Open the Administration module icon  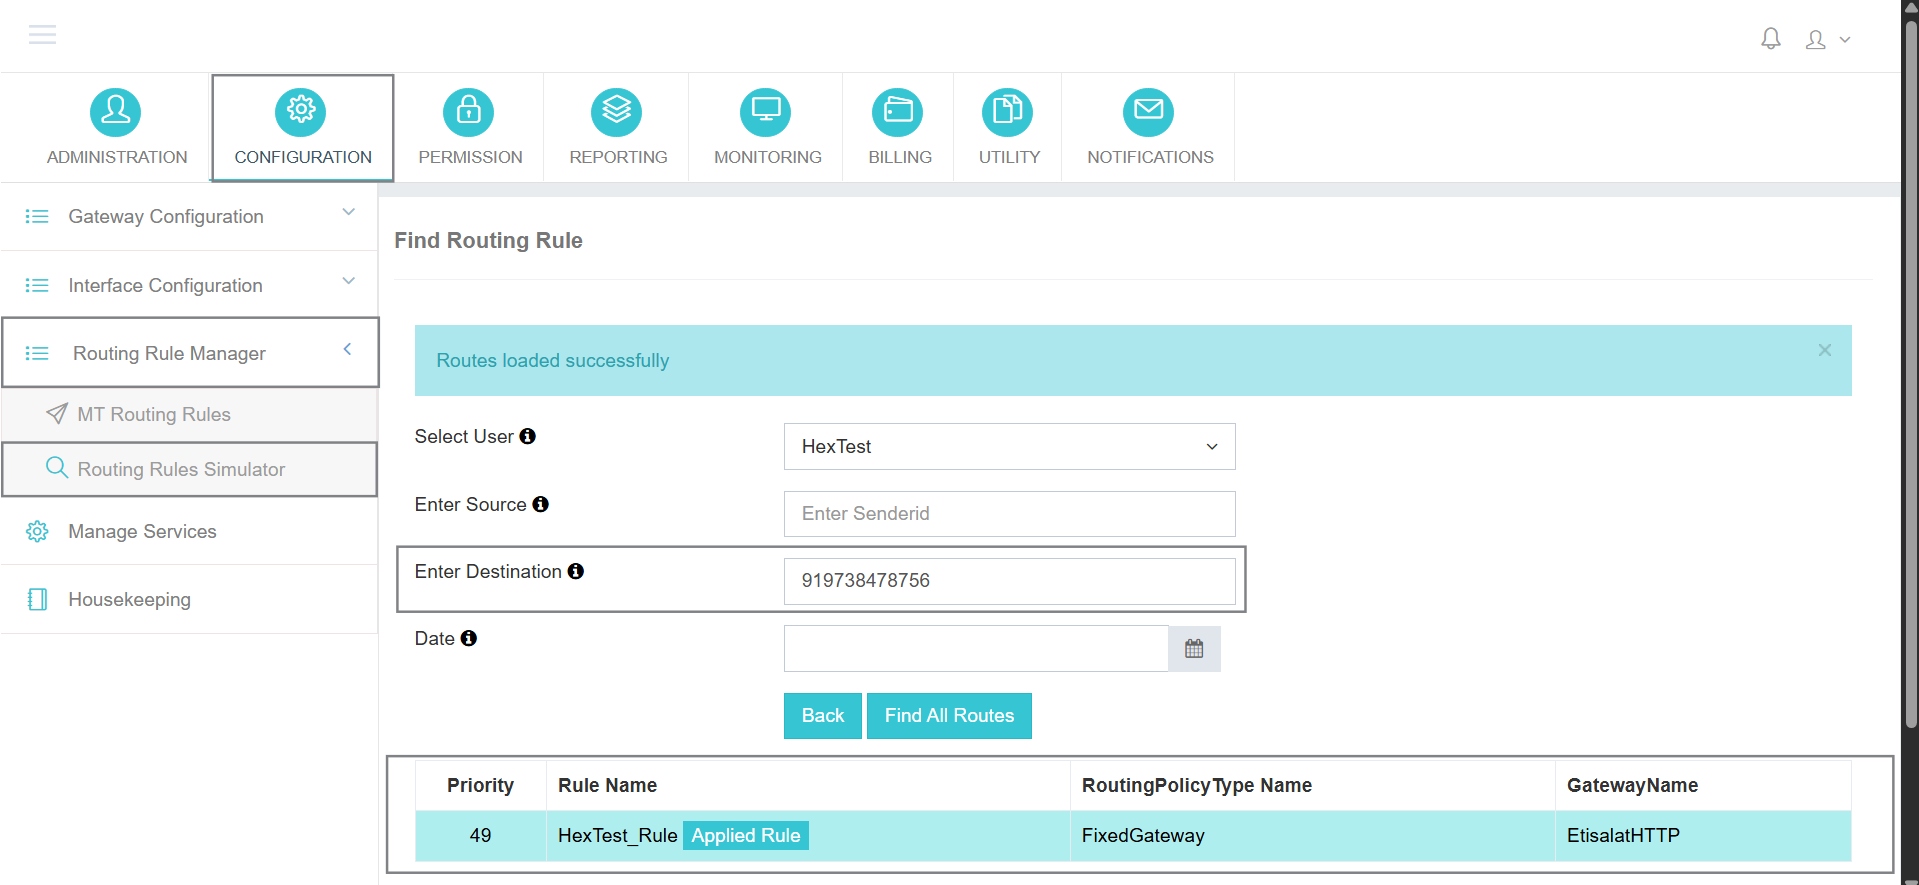pyautogui.click(x=116, y=112)
